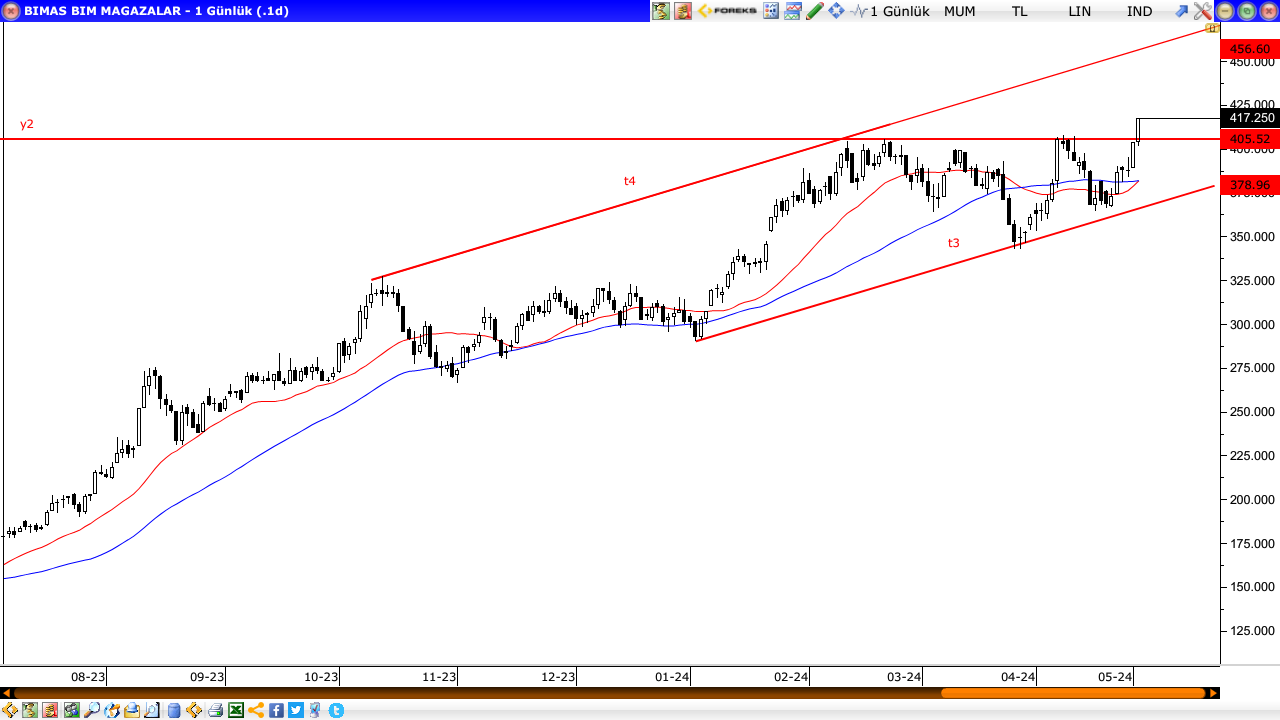Click the left scroll arrow of time scrollbar

point(6,693)
